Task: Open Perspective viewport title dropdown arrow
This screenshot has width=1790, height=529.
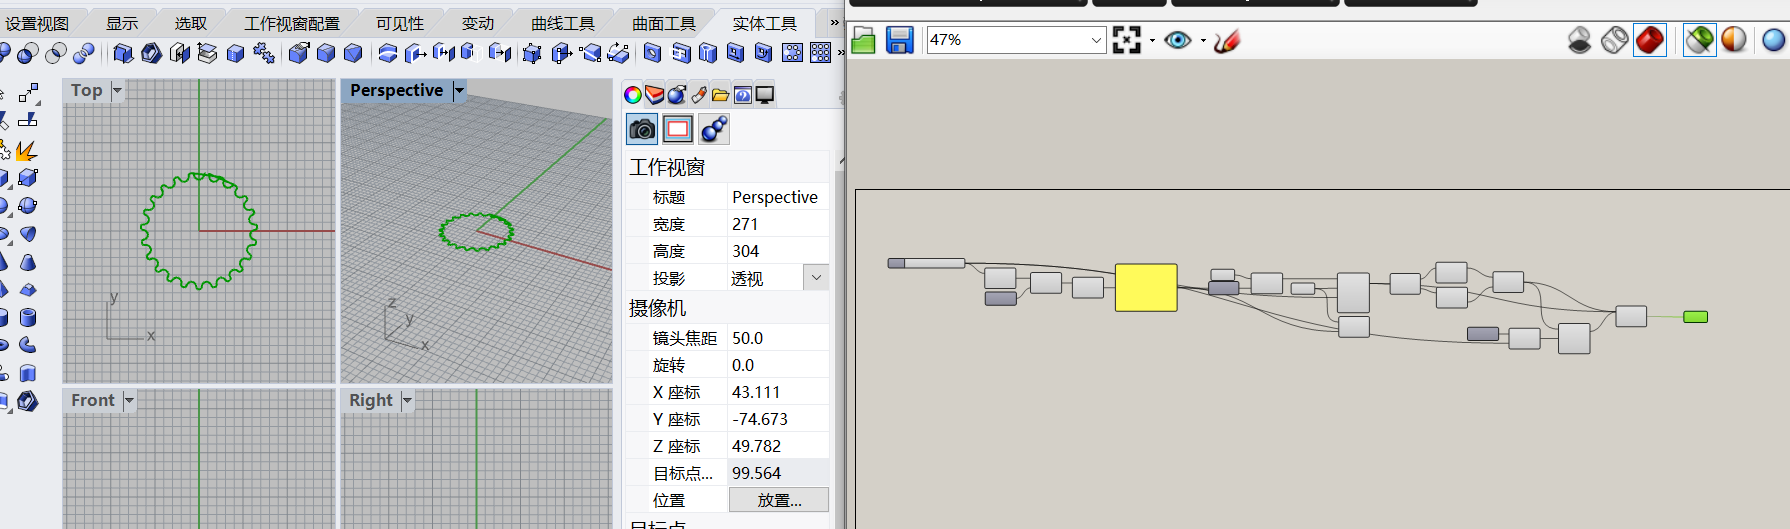Action: pyautogui.click(x=459, y=91)
